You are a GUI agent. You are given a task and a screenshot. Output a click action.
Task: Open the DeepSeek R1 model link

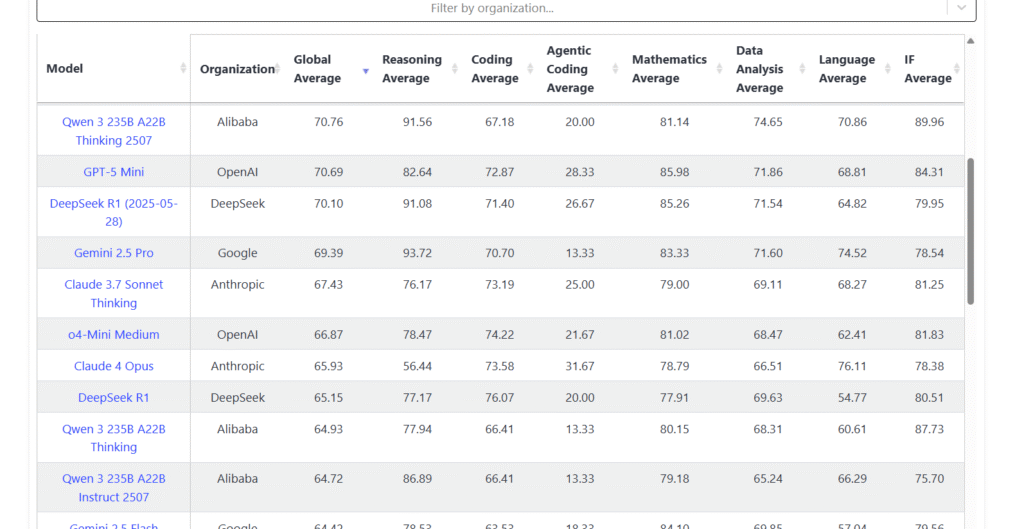pyautogui.click(x=114, y=397)
